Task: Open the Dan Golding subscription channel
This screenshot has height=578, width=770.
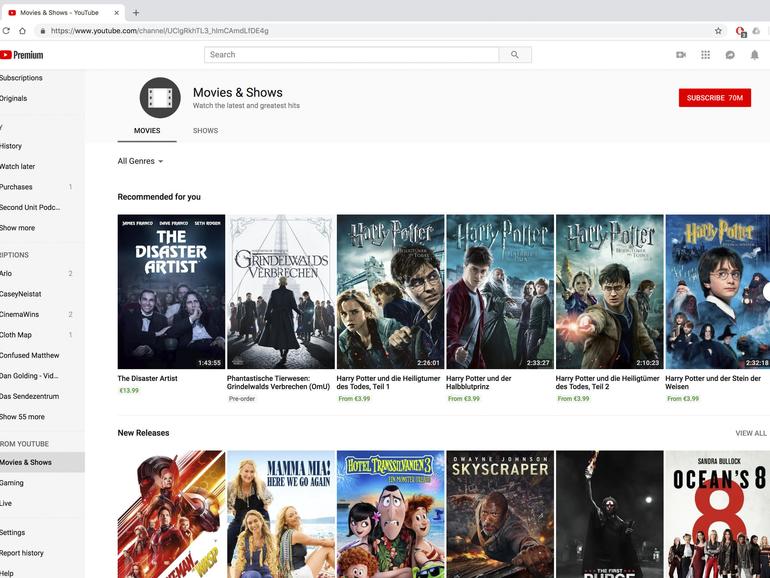Action: tap(29, 376)
